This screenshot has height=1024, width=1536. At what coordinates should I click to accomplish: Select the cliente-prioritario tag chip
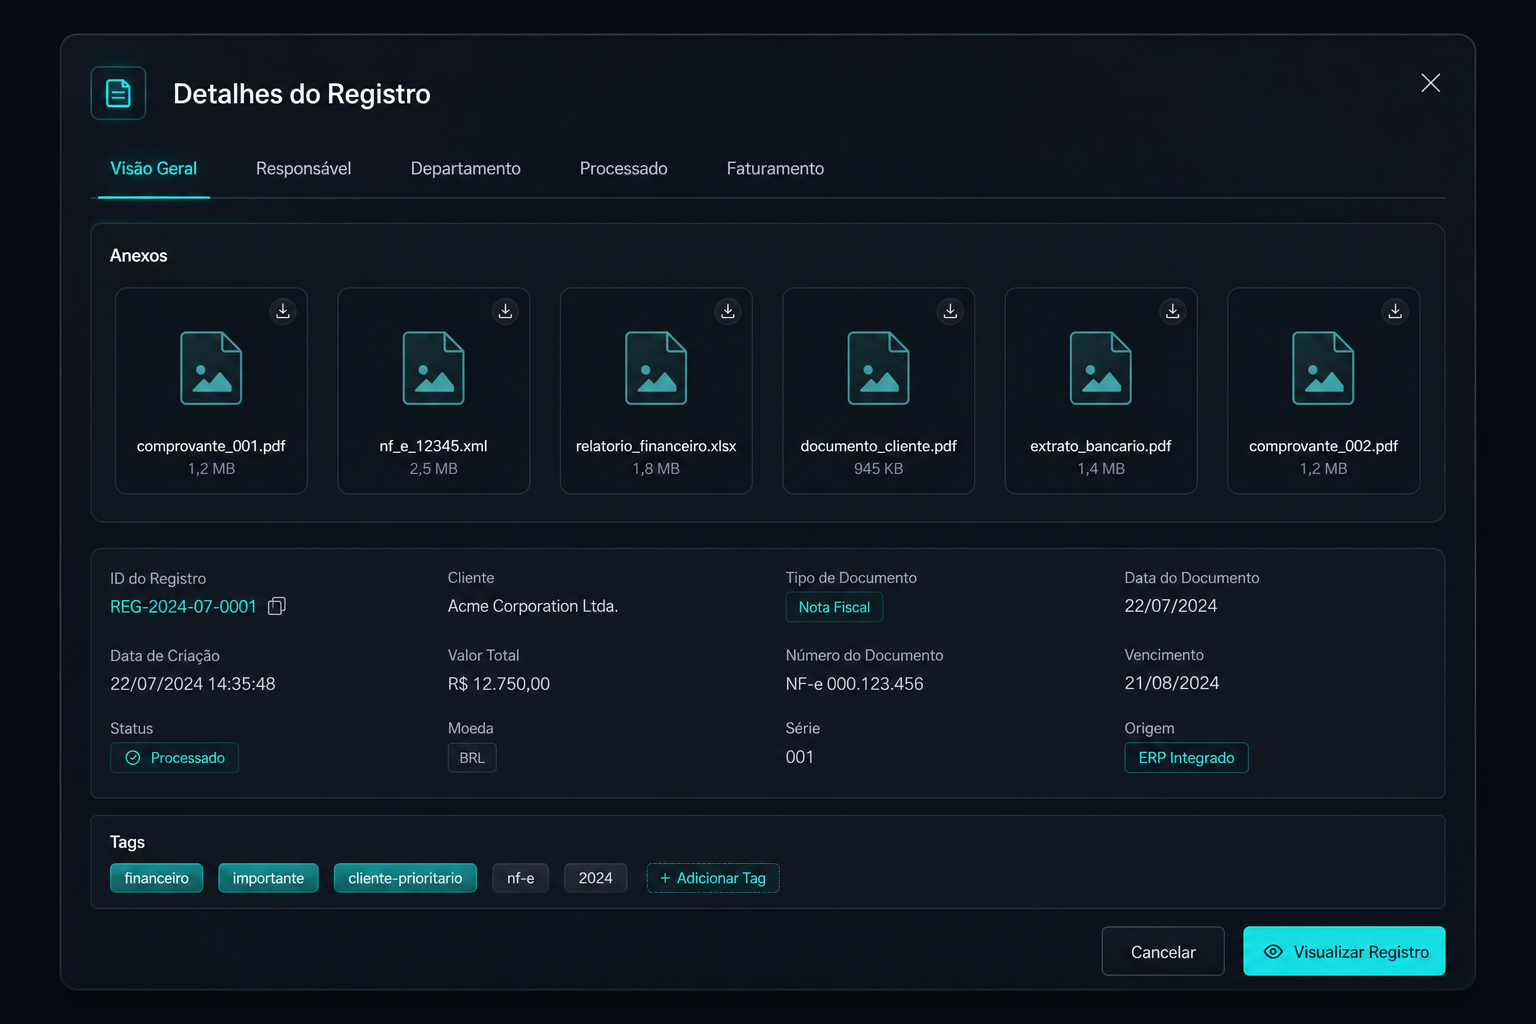pyautogui.click(x=405, y=878)
